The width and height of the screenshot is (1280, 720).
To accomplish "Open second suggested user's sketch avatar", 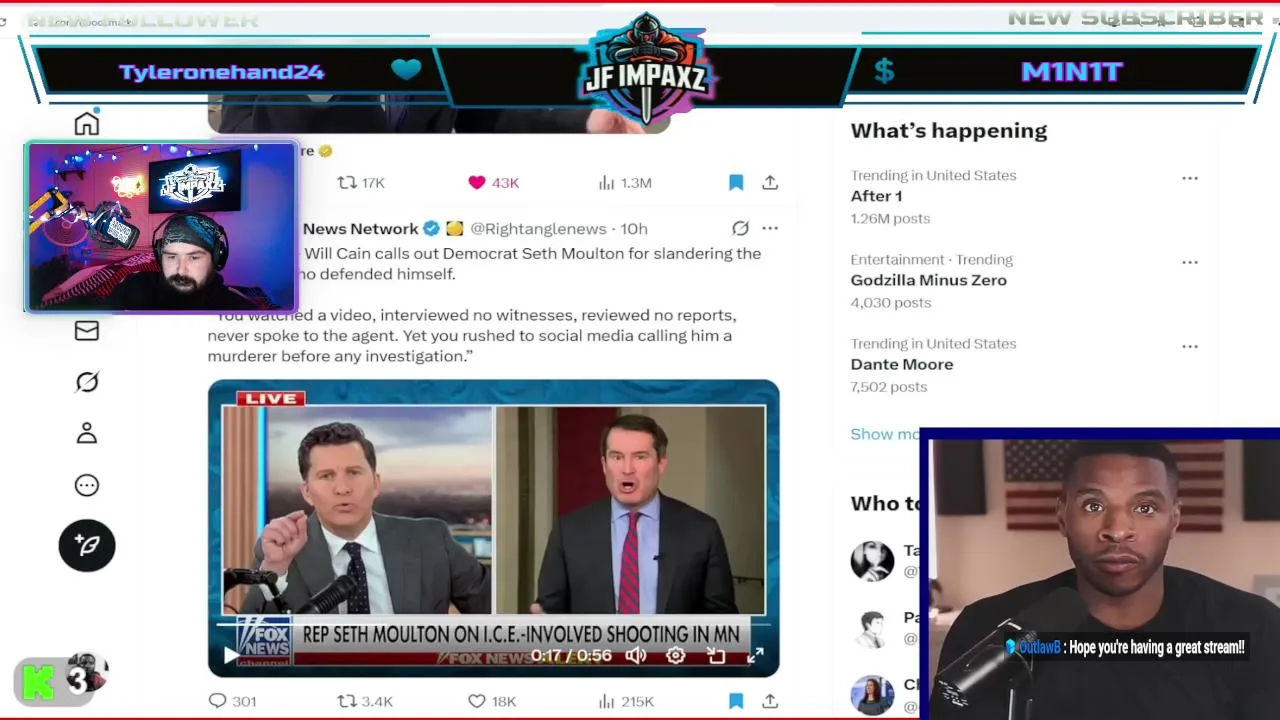I will 872,629.
